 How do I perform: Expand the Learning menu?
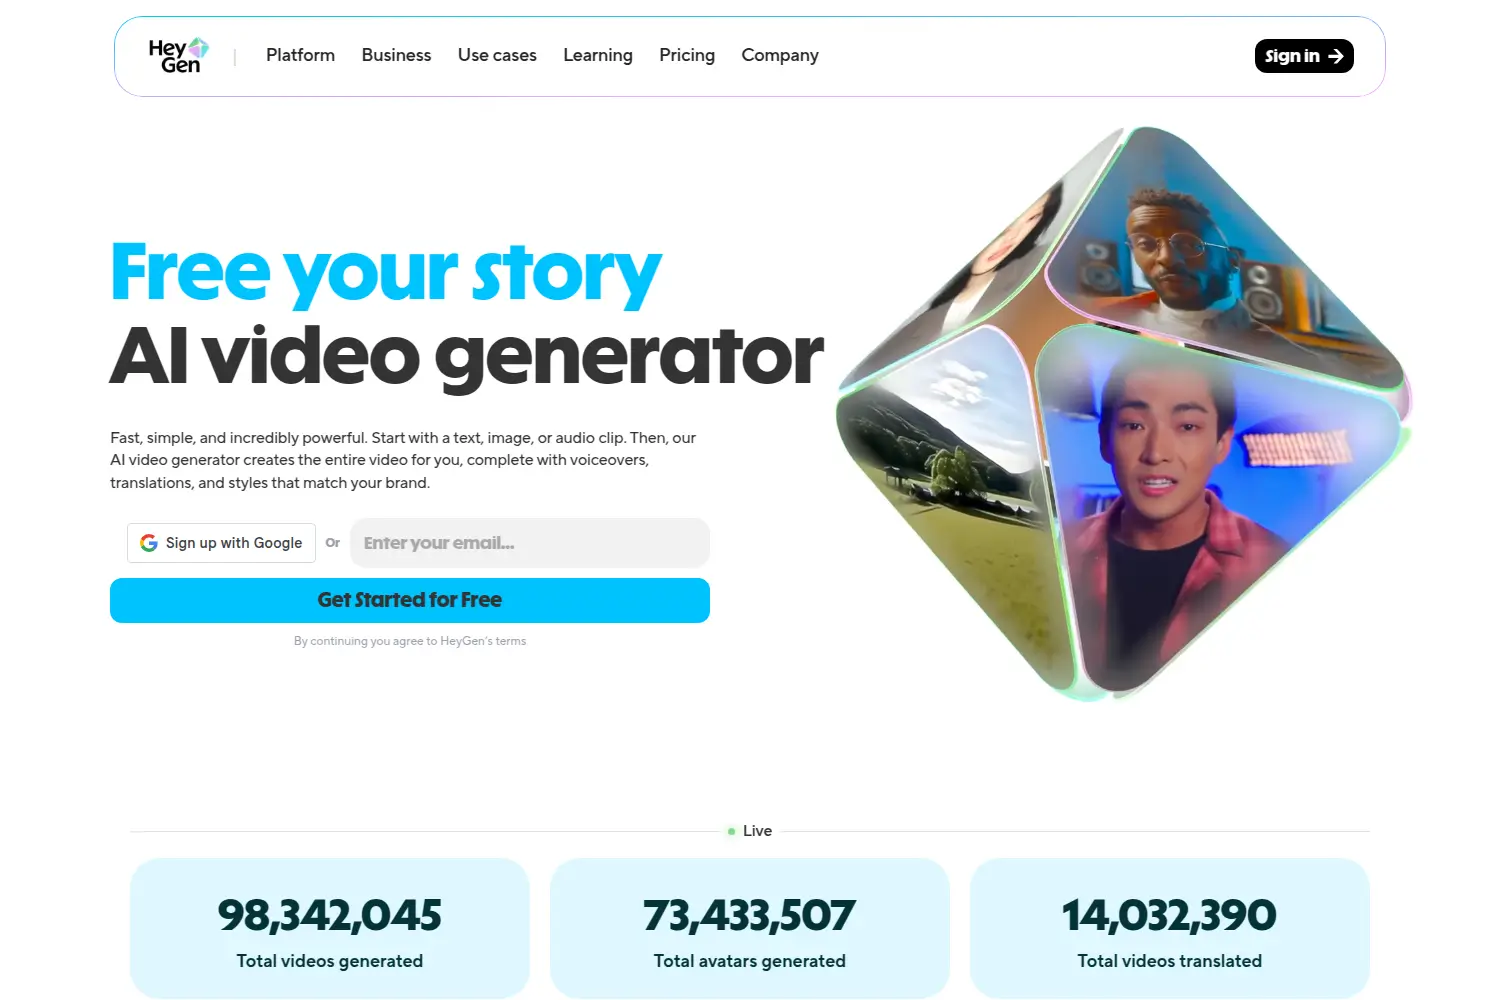(598, 55)
